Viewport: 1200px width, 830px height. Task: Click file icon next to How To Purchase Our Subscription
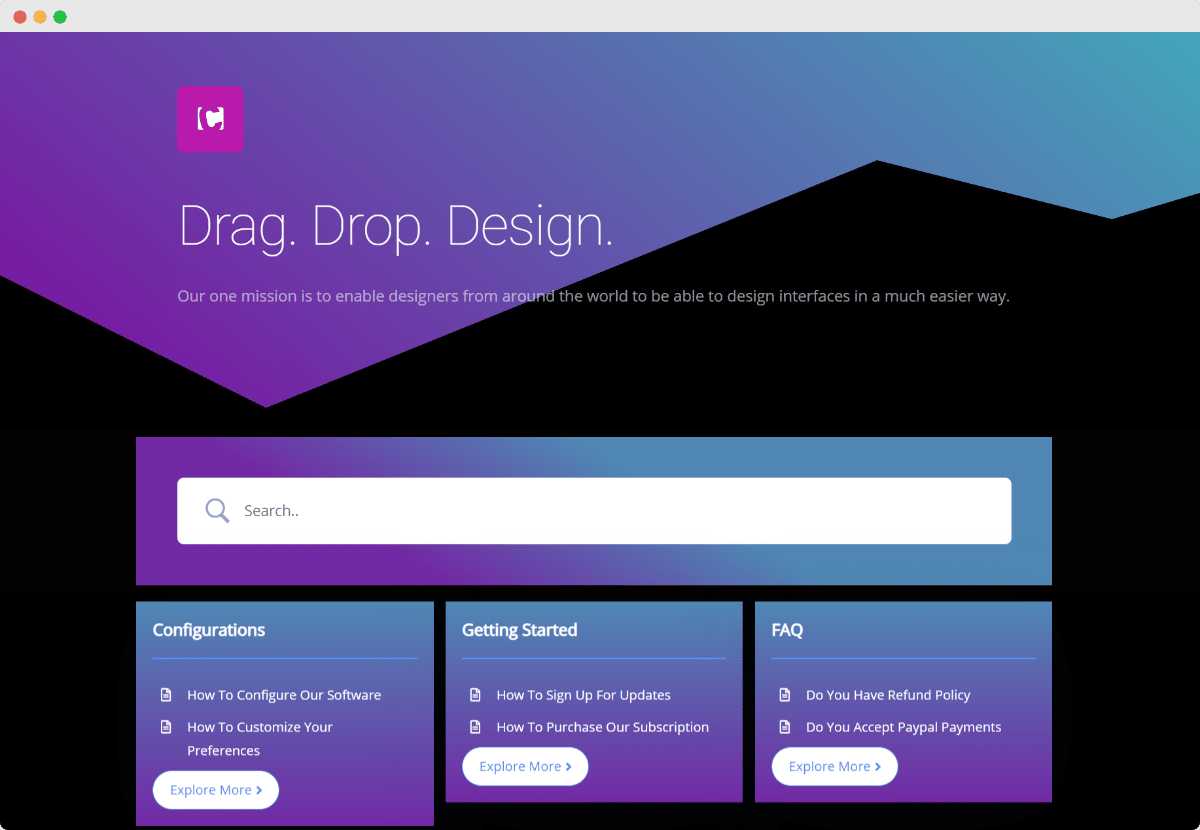[475, 727]
